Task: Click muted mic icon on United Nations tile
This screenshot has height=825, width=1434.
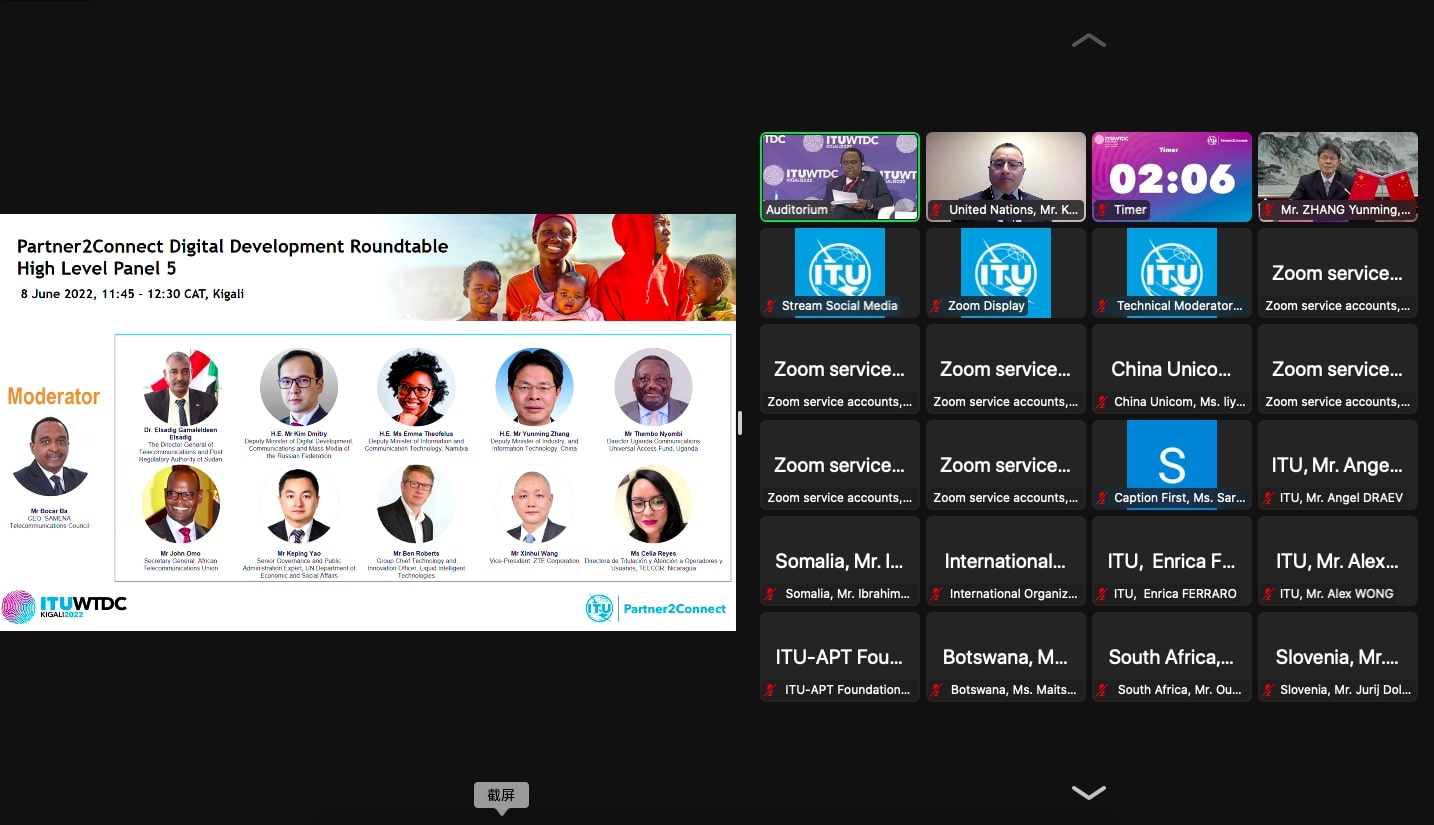Action: (937, 210)
